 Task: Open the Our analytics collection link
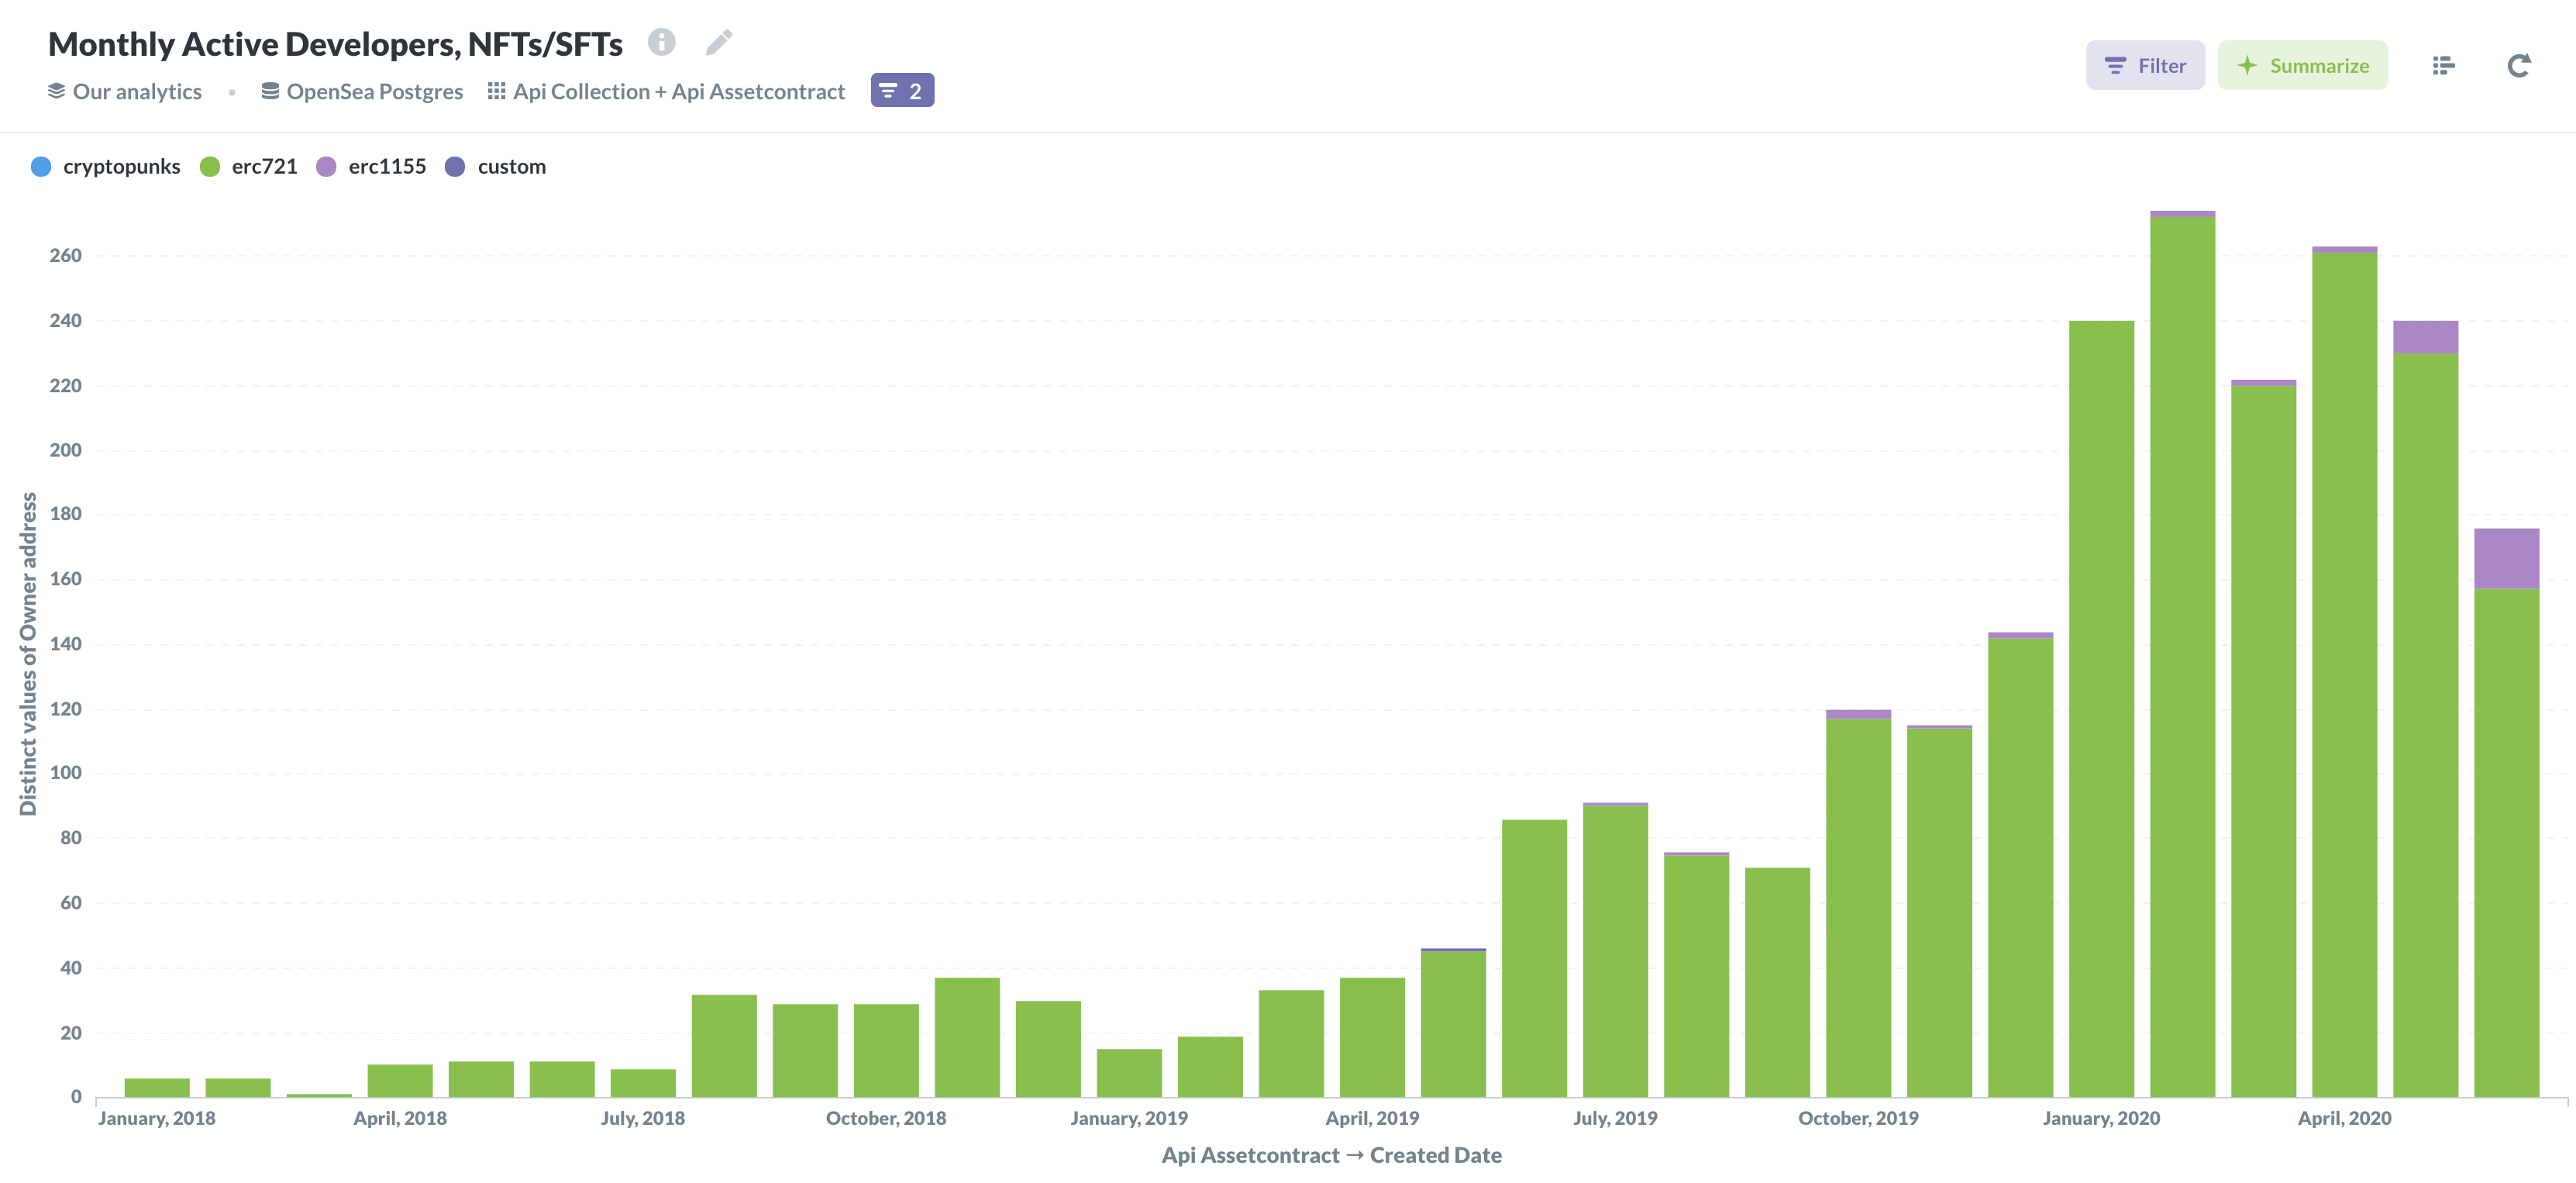click(137, 92)
